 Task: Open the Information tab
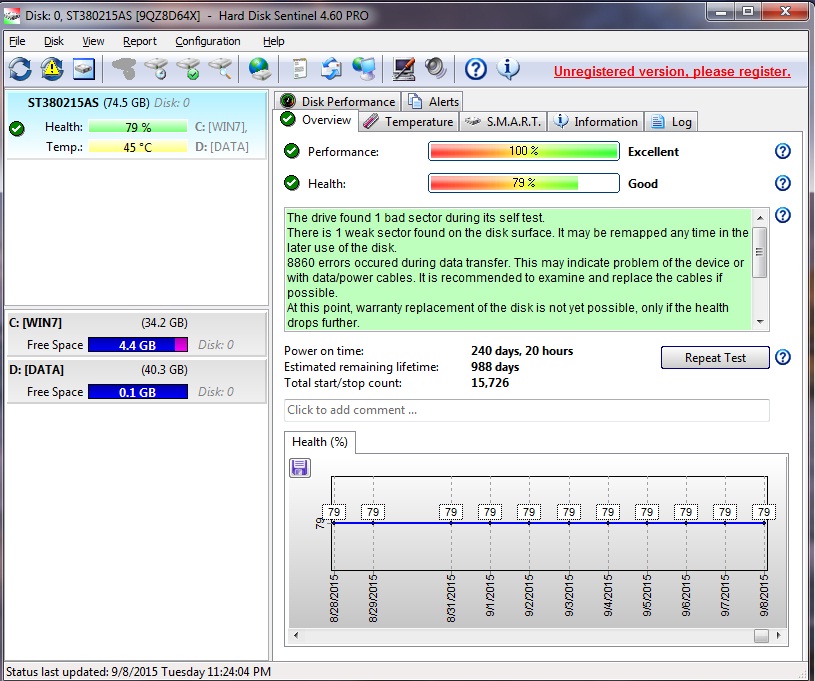pos(596,122)
